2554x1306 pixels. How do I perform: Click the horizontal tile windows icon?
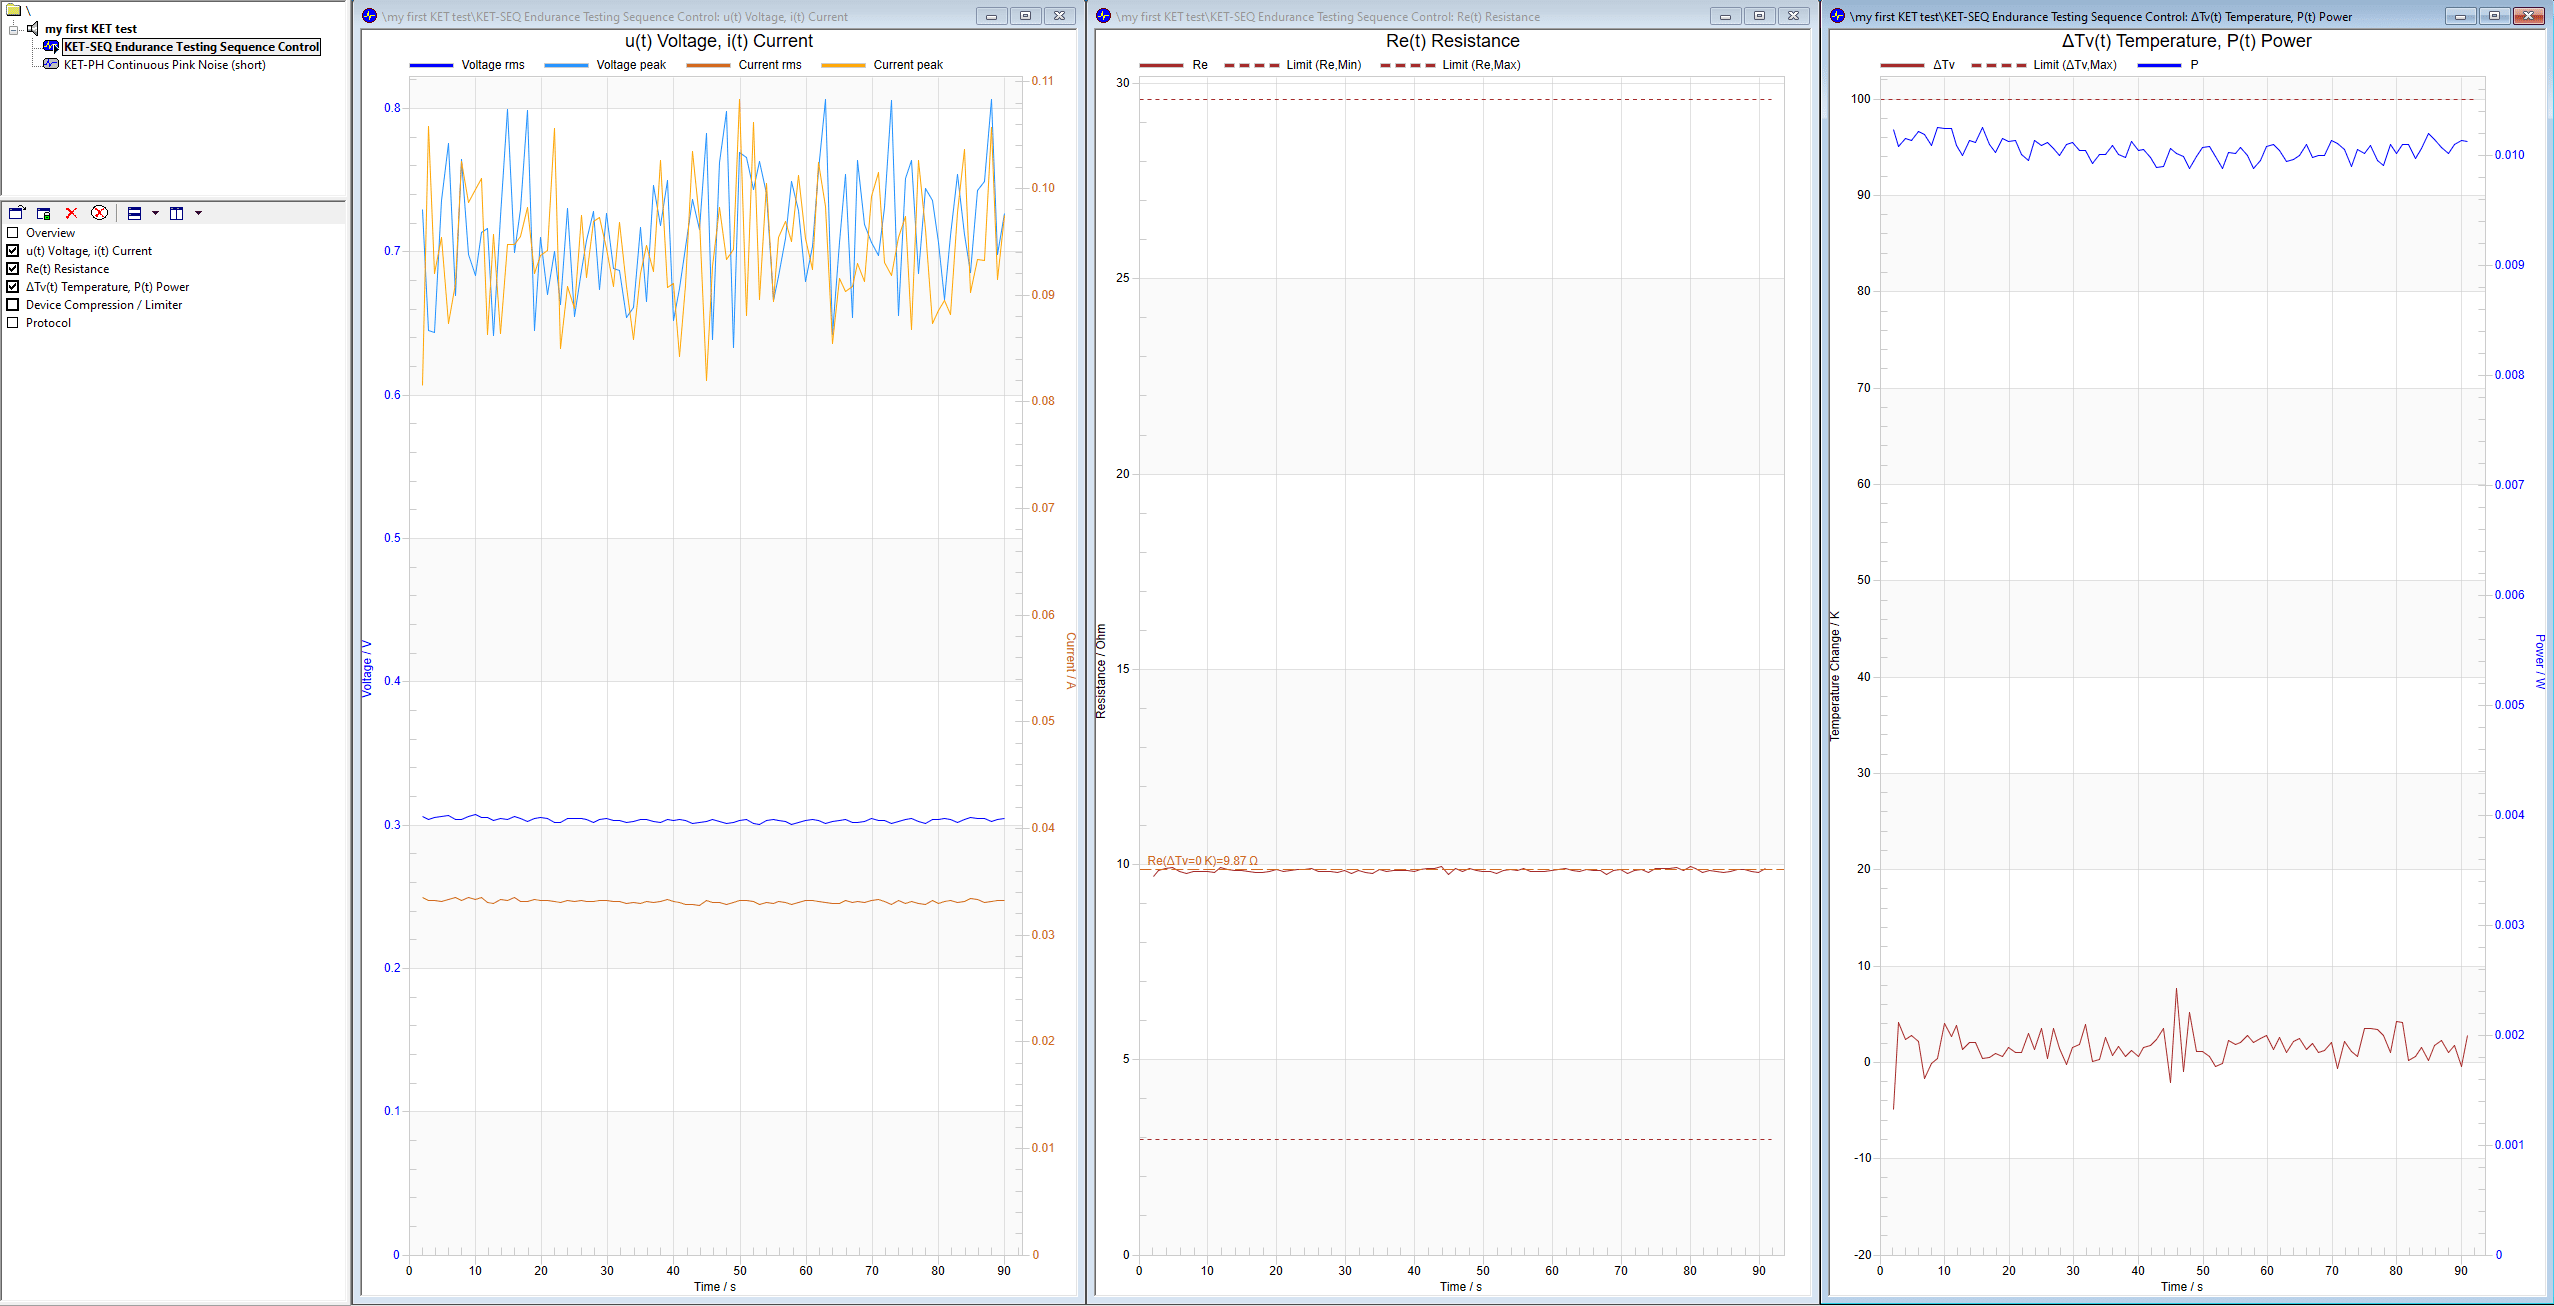(x=134, y=213)
